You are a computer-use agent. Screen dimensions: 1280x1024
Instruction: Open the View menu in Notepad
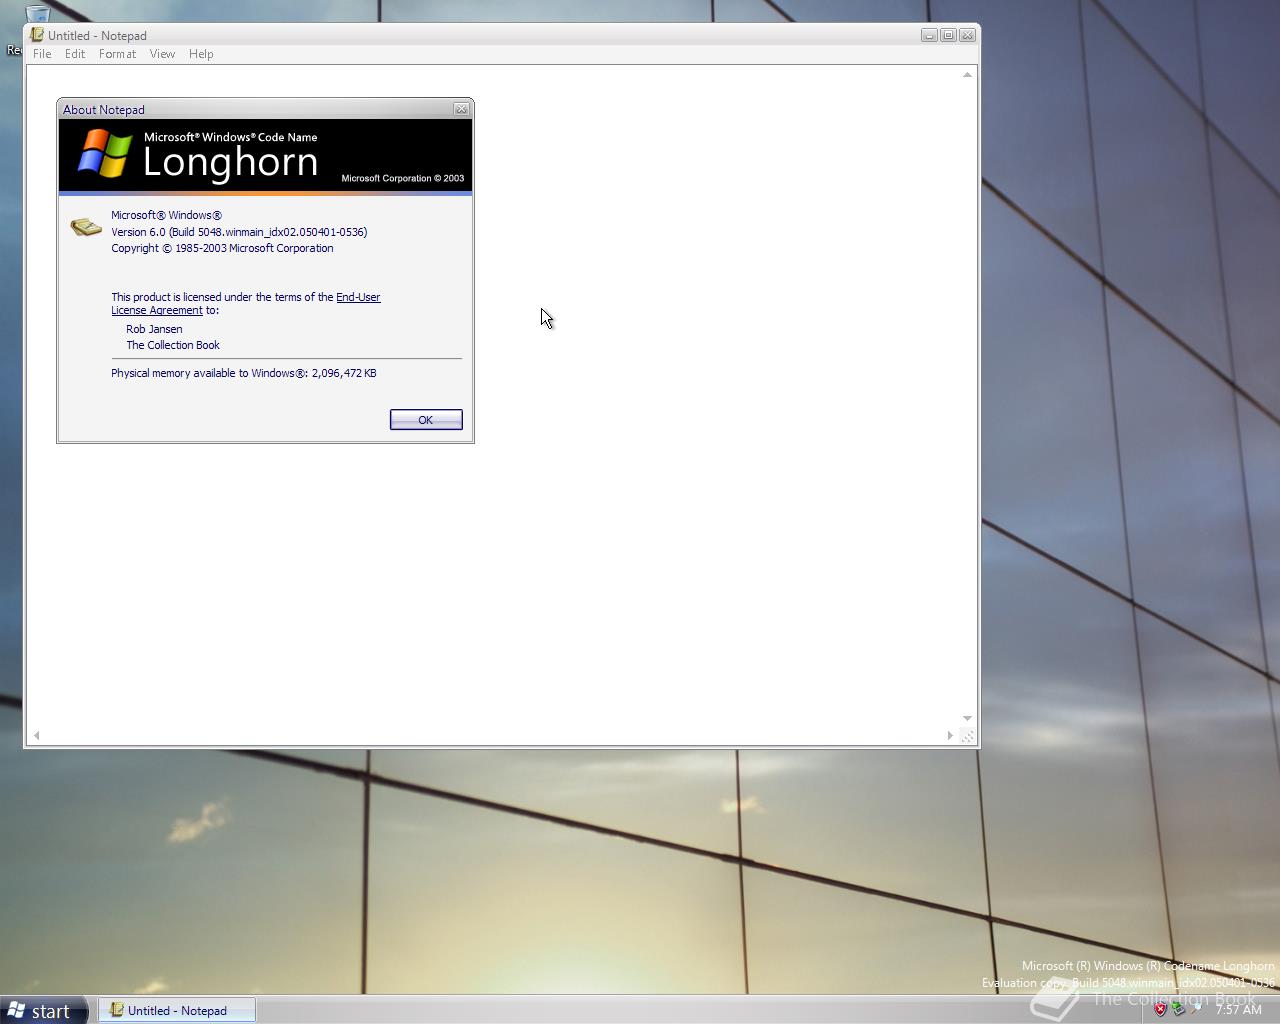pyautogui.click(x=162, y=54)
